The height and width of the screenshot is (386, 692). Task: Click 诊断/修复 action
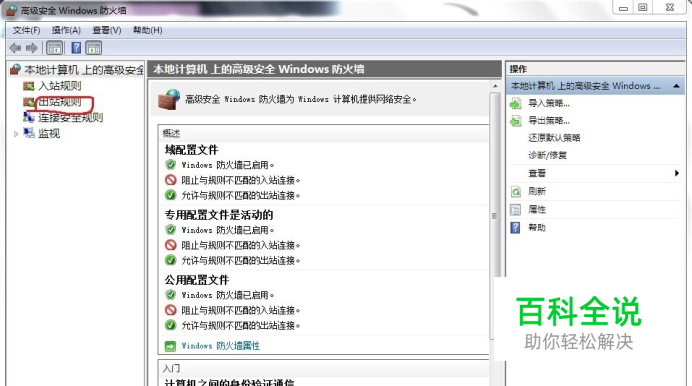(548, 155)
